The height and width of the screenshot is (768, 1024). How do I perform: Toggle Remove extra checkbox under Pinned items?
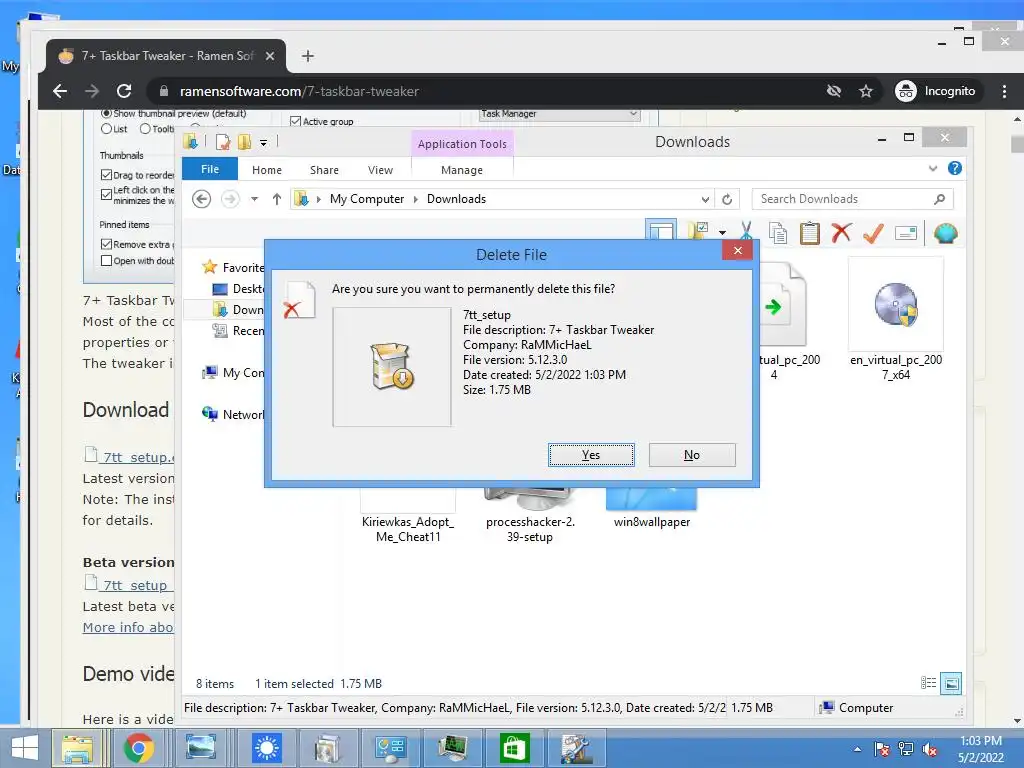click(106, 244)
